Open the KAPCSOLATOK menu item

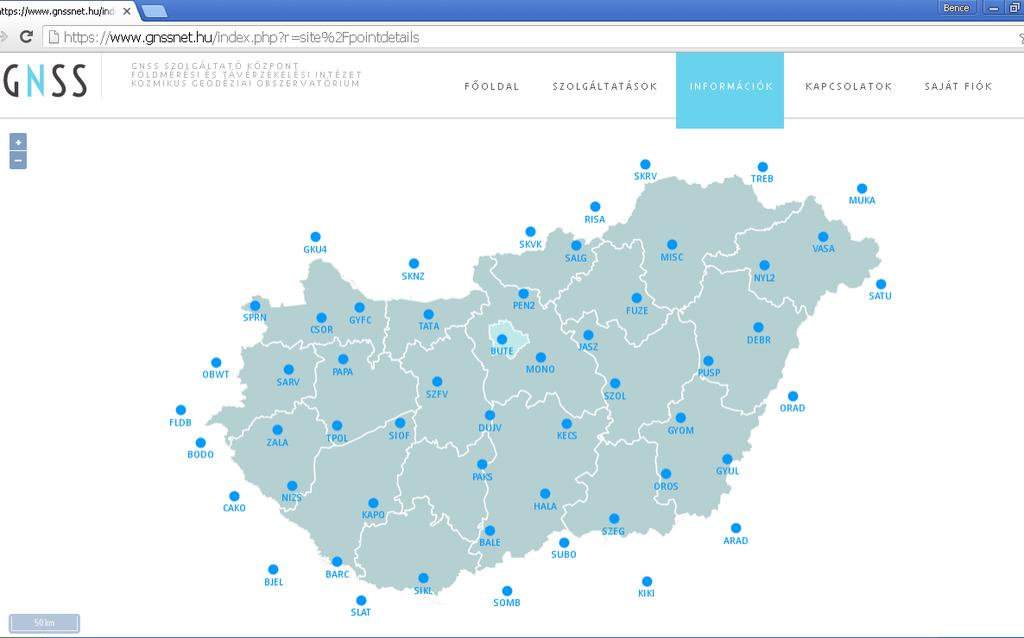point(848,86)
